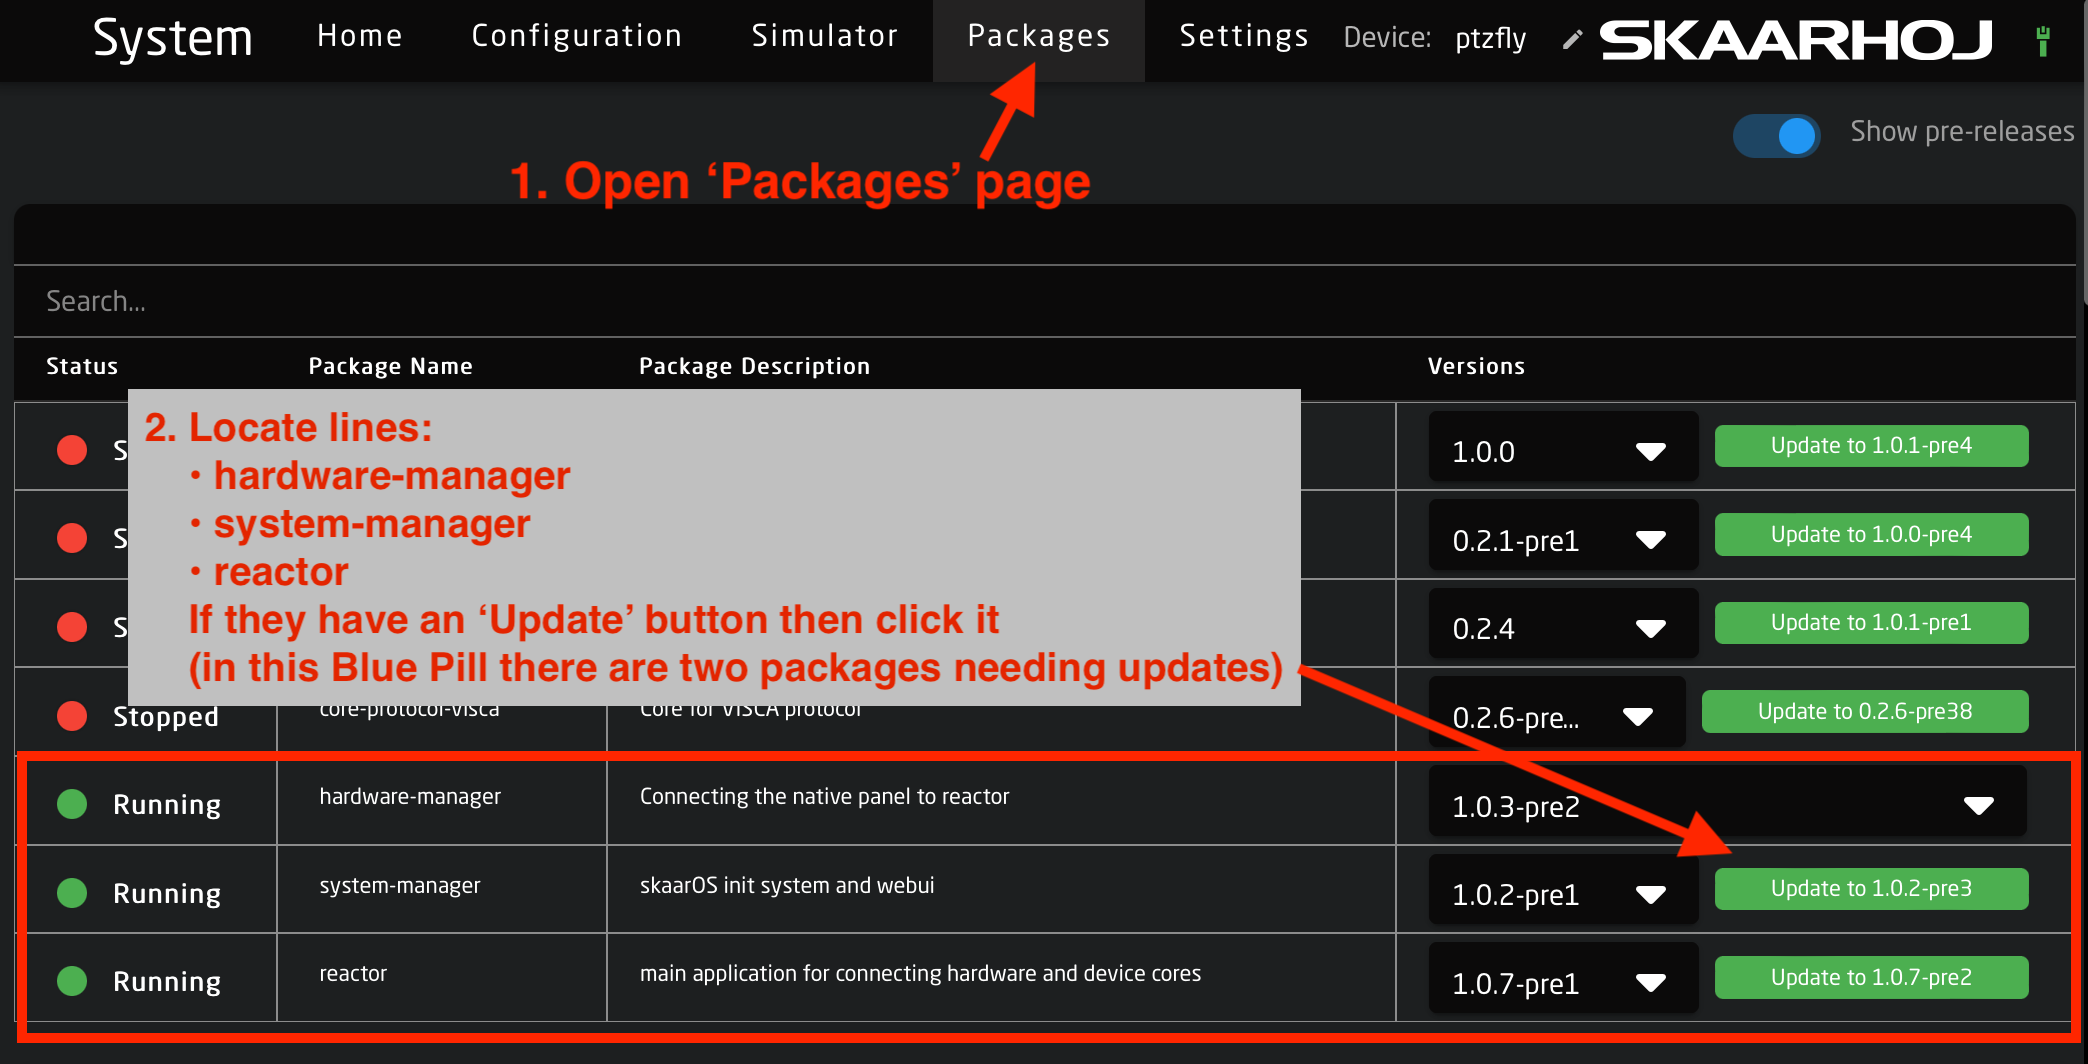Viewport: 2088px width, 1064px height.
Task: Click the green connection status plug icon
Action: 2043,40
